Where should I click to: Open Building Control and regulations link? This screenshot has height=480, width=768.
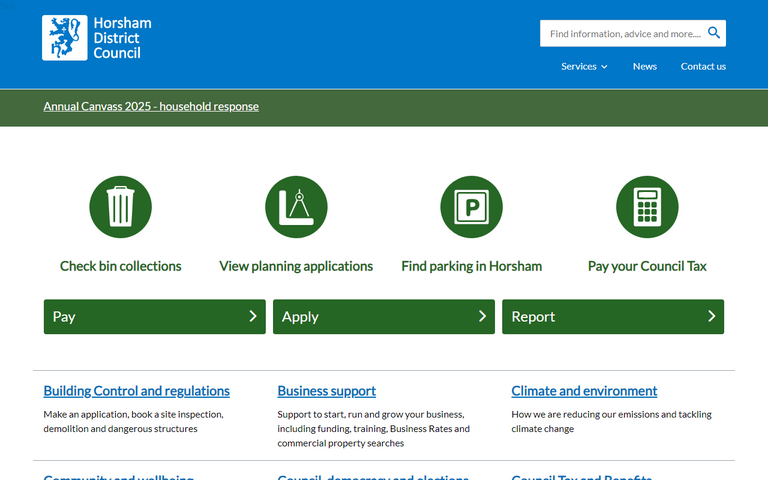137,391
